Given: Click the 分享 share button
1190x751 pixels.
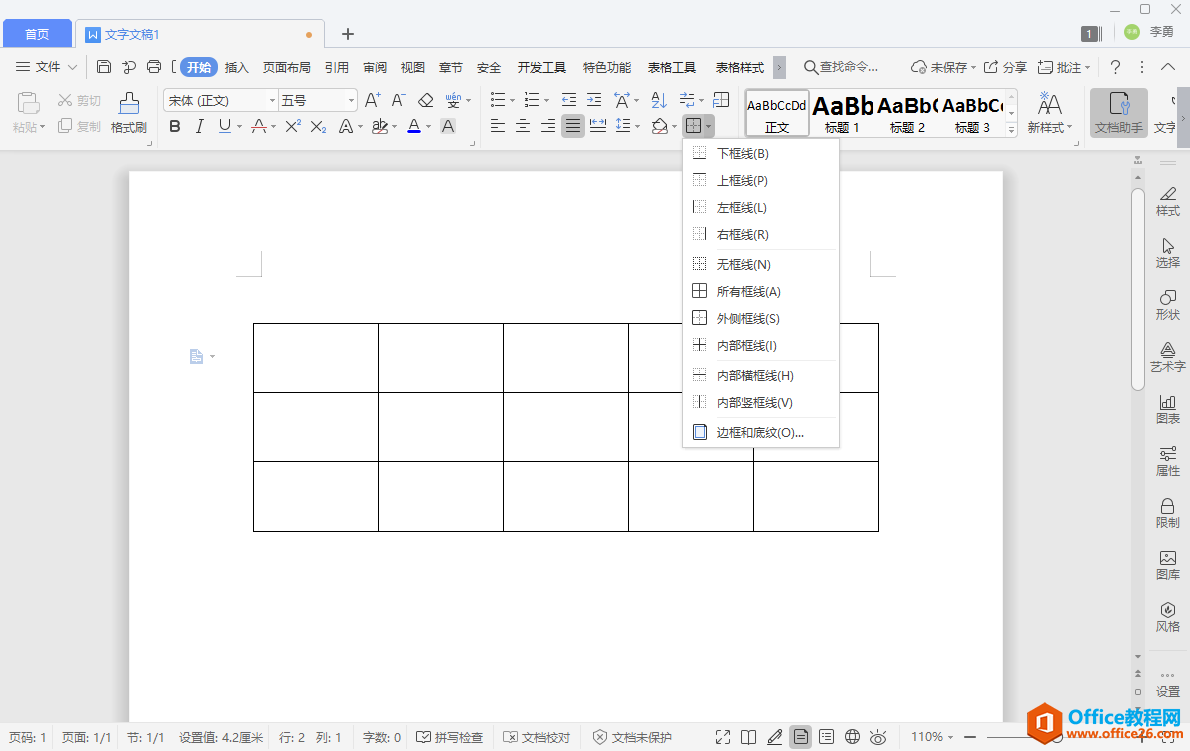Looking at the screenshot, I should [1005, 68].
